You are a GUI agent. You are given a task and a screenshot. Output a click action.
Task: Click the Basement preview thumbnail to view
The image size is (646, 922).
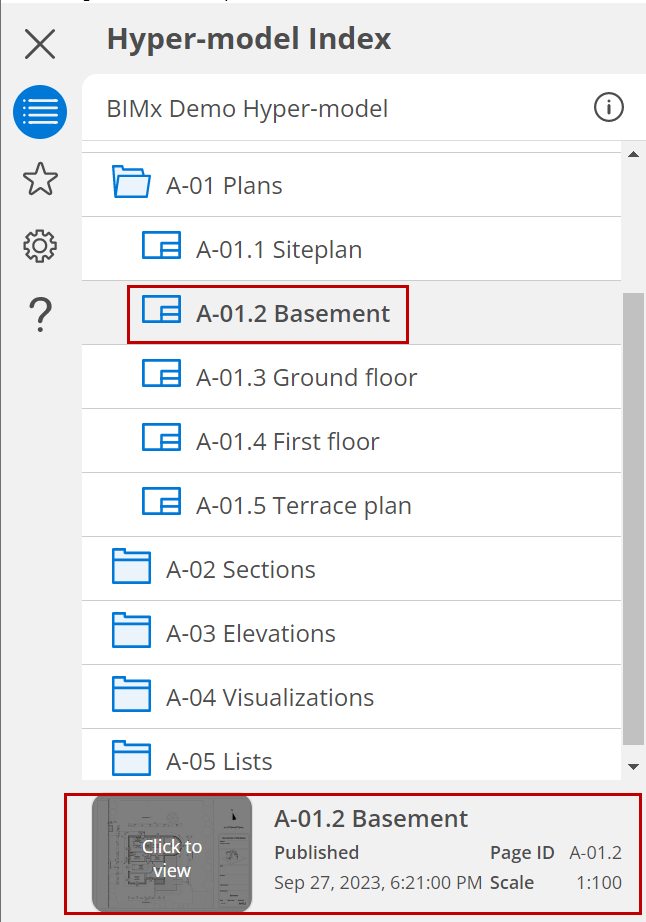(x=171, y=856)
